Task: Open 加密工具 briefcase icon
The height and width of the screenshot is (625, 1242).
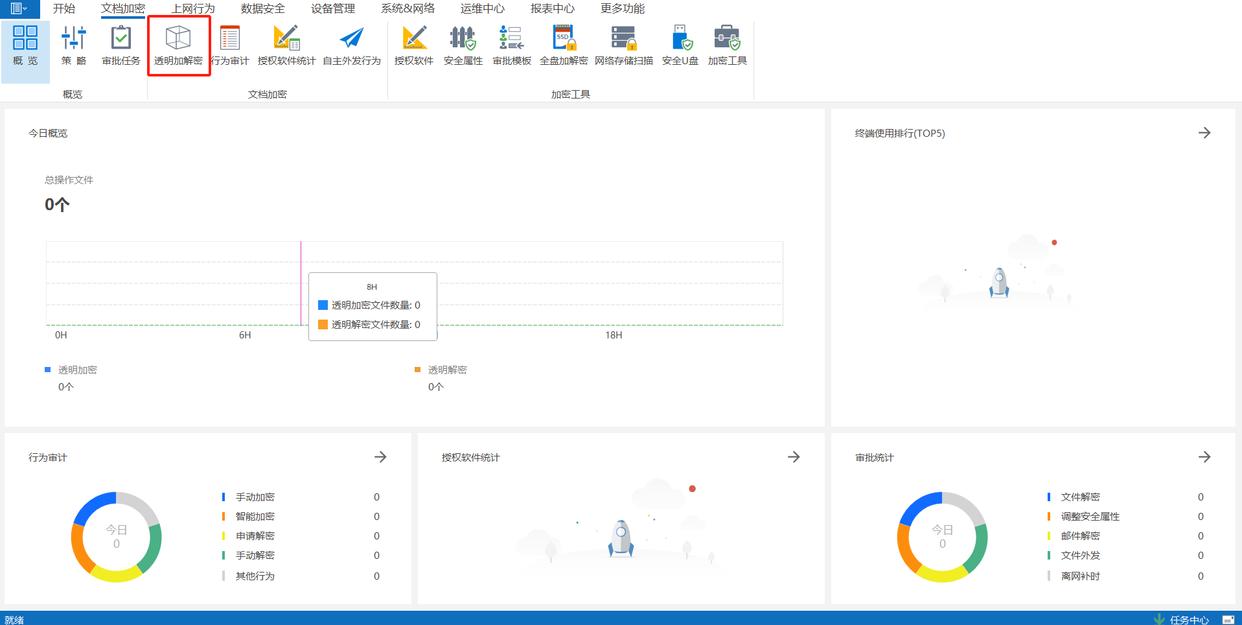Action: point(727,45)
